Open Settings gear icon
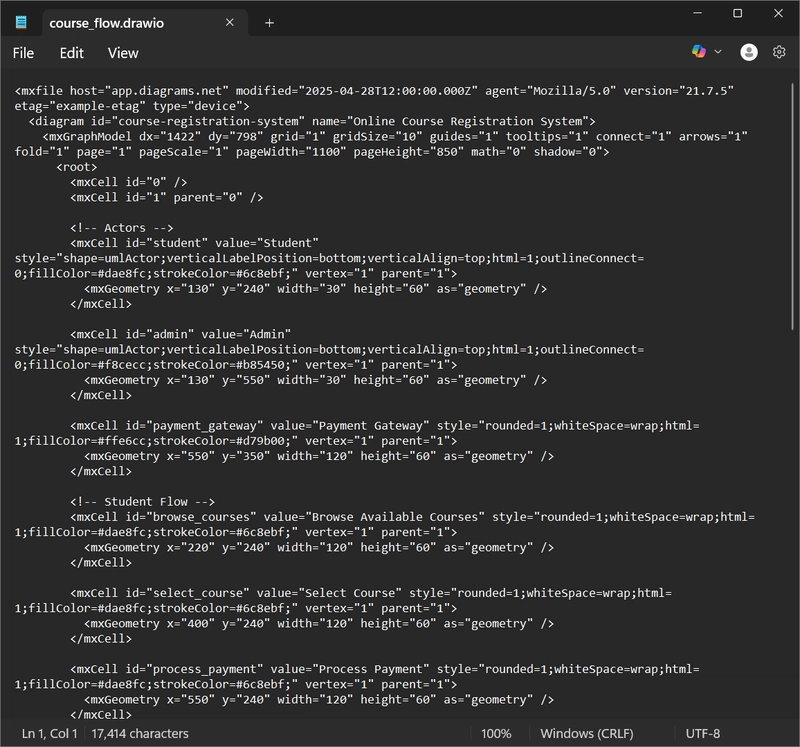This screenshot has height=747, width=800. coord(779,52)
